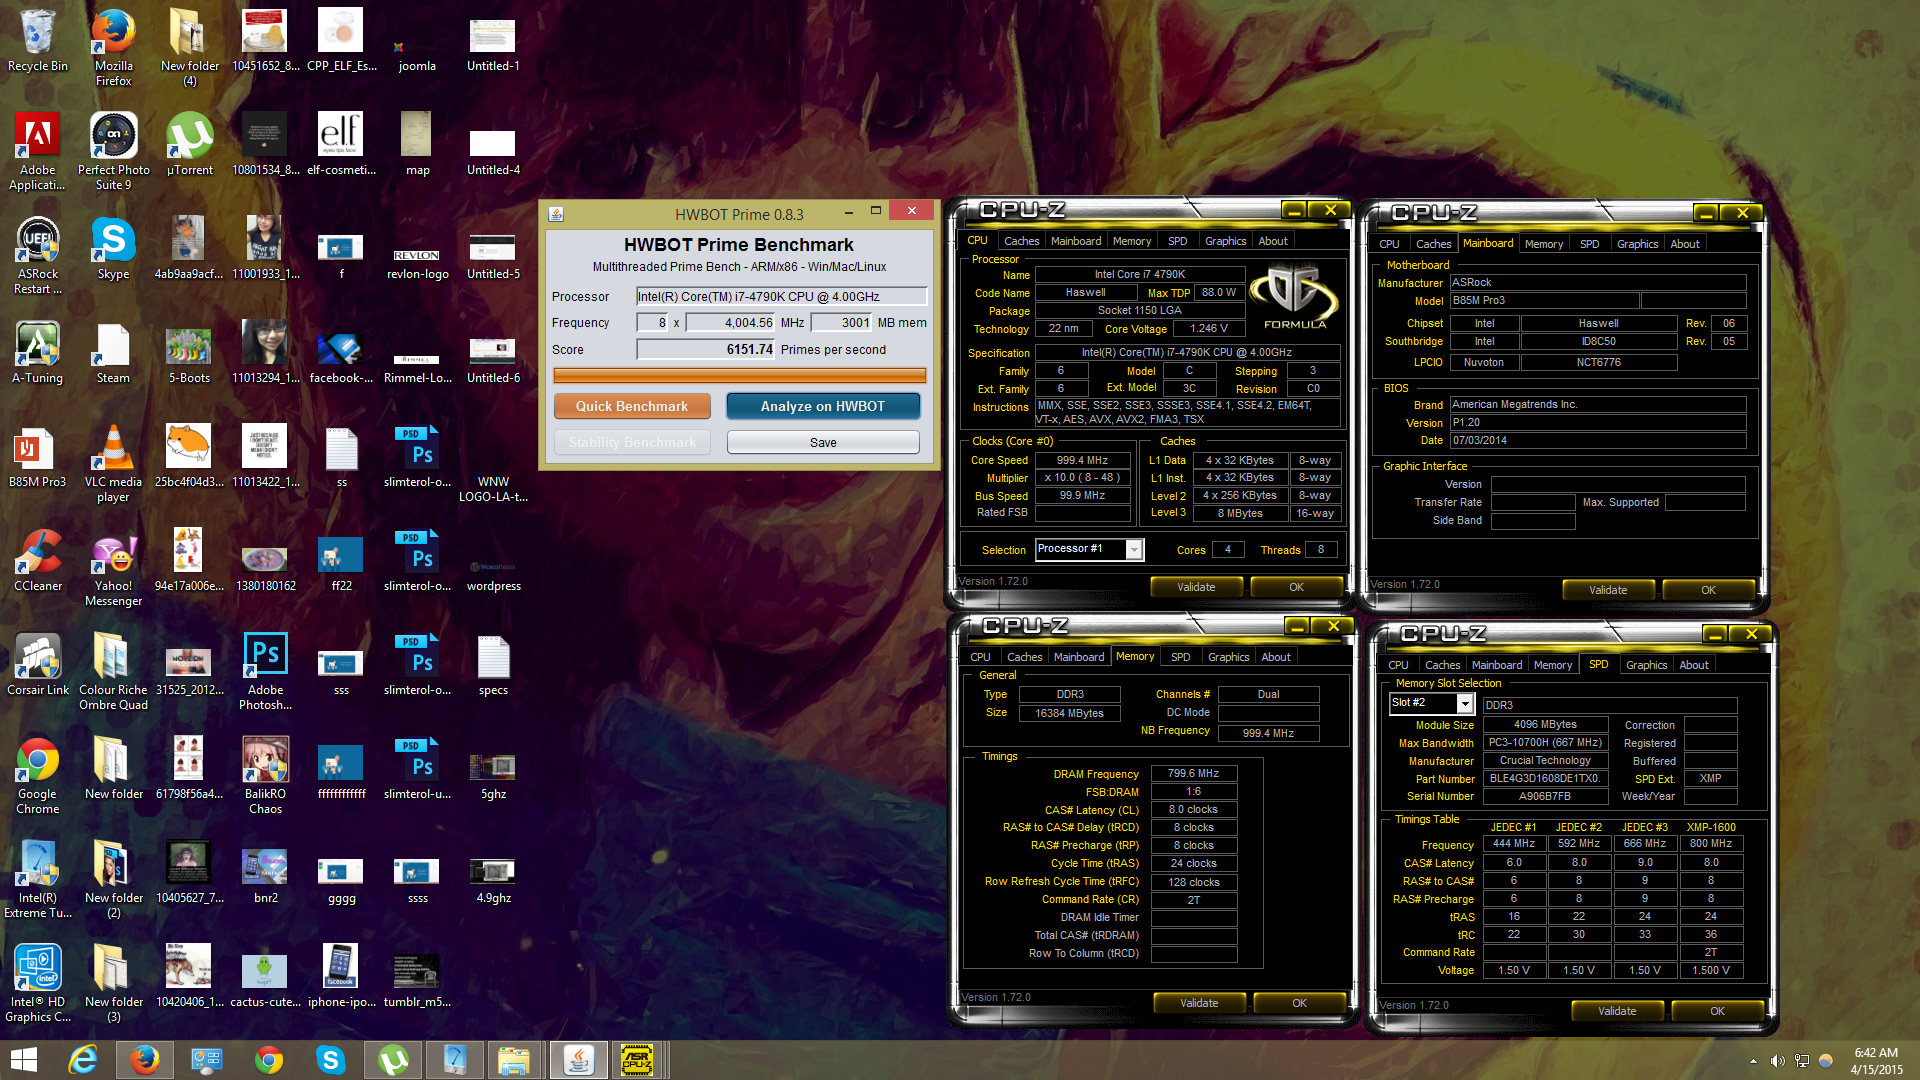Click the HWBOT benchmark progress bar
1920x1080 pixels.
click(739, 376)
